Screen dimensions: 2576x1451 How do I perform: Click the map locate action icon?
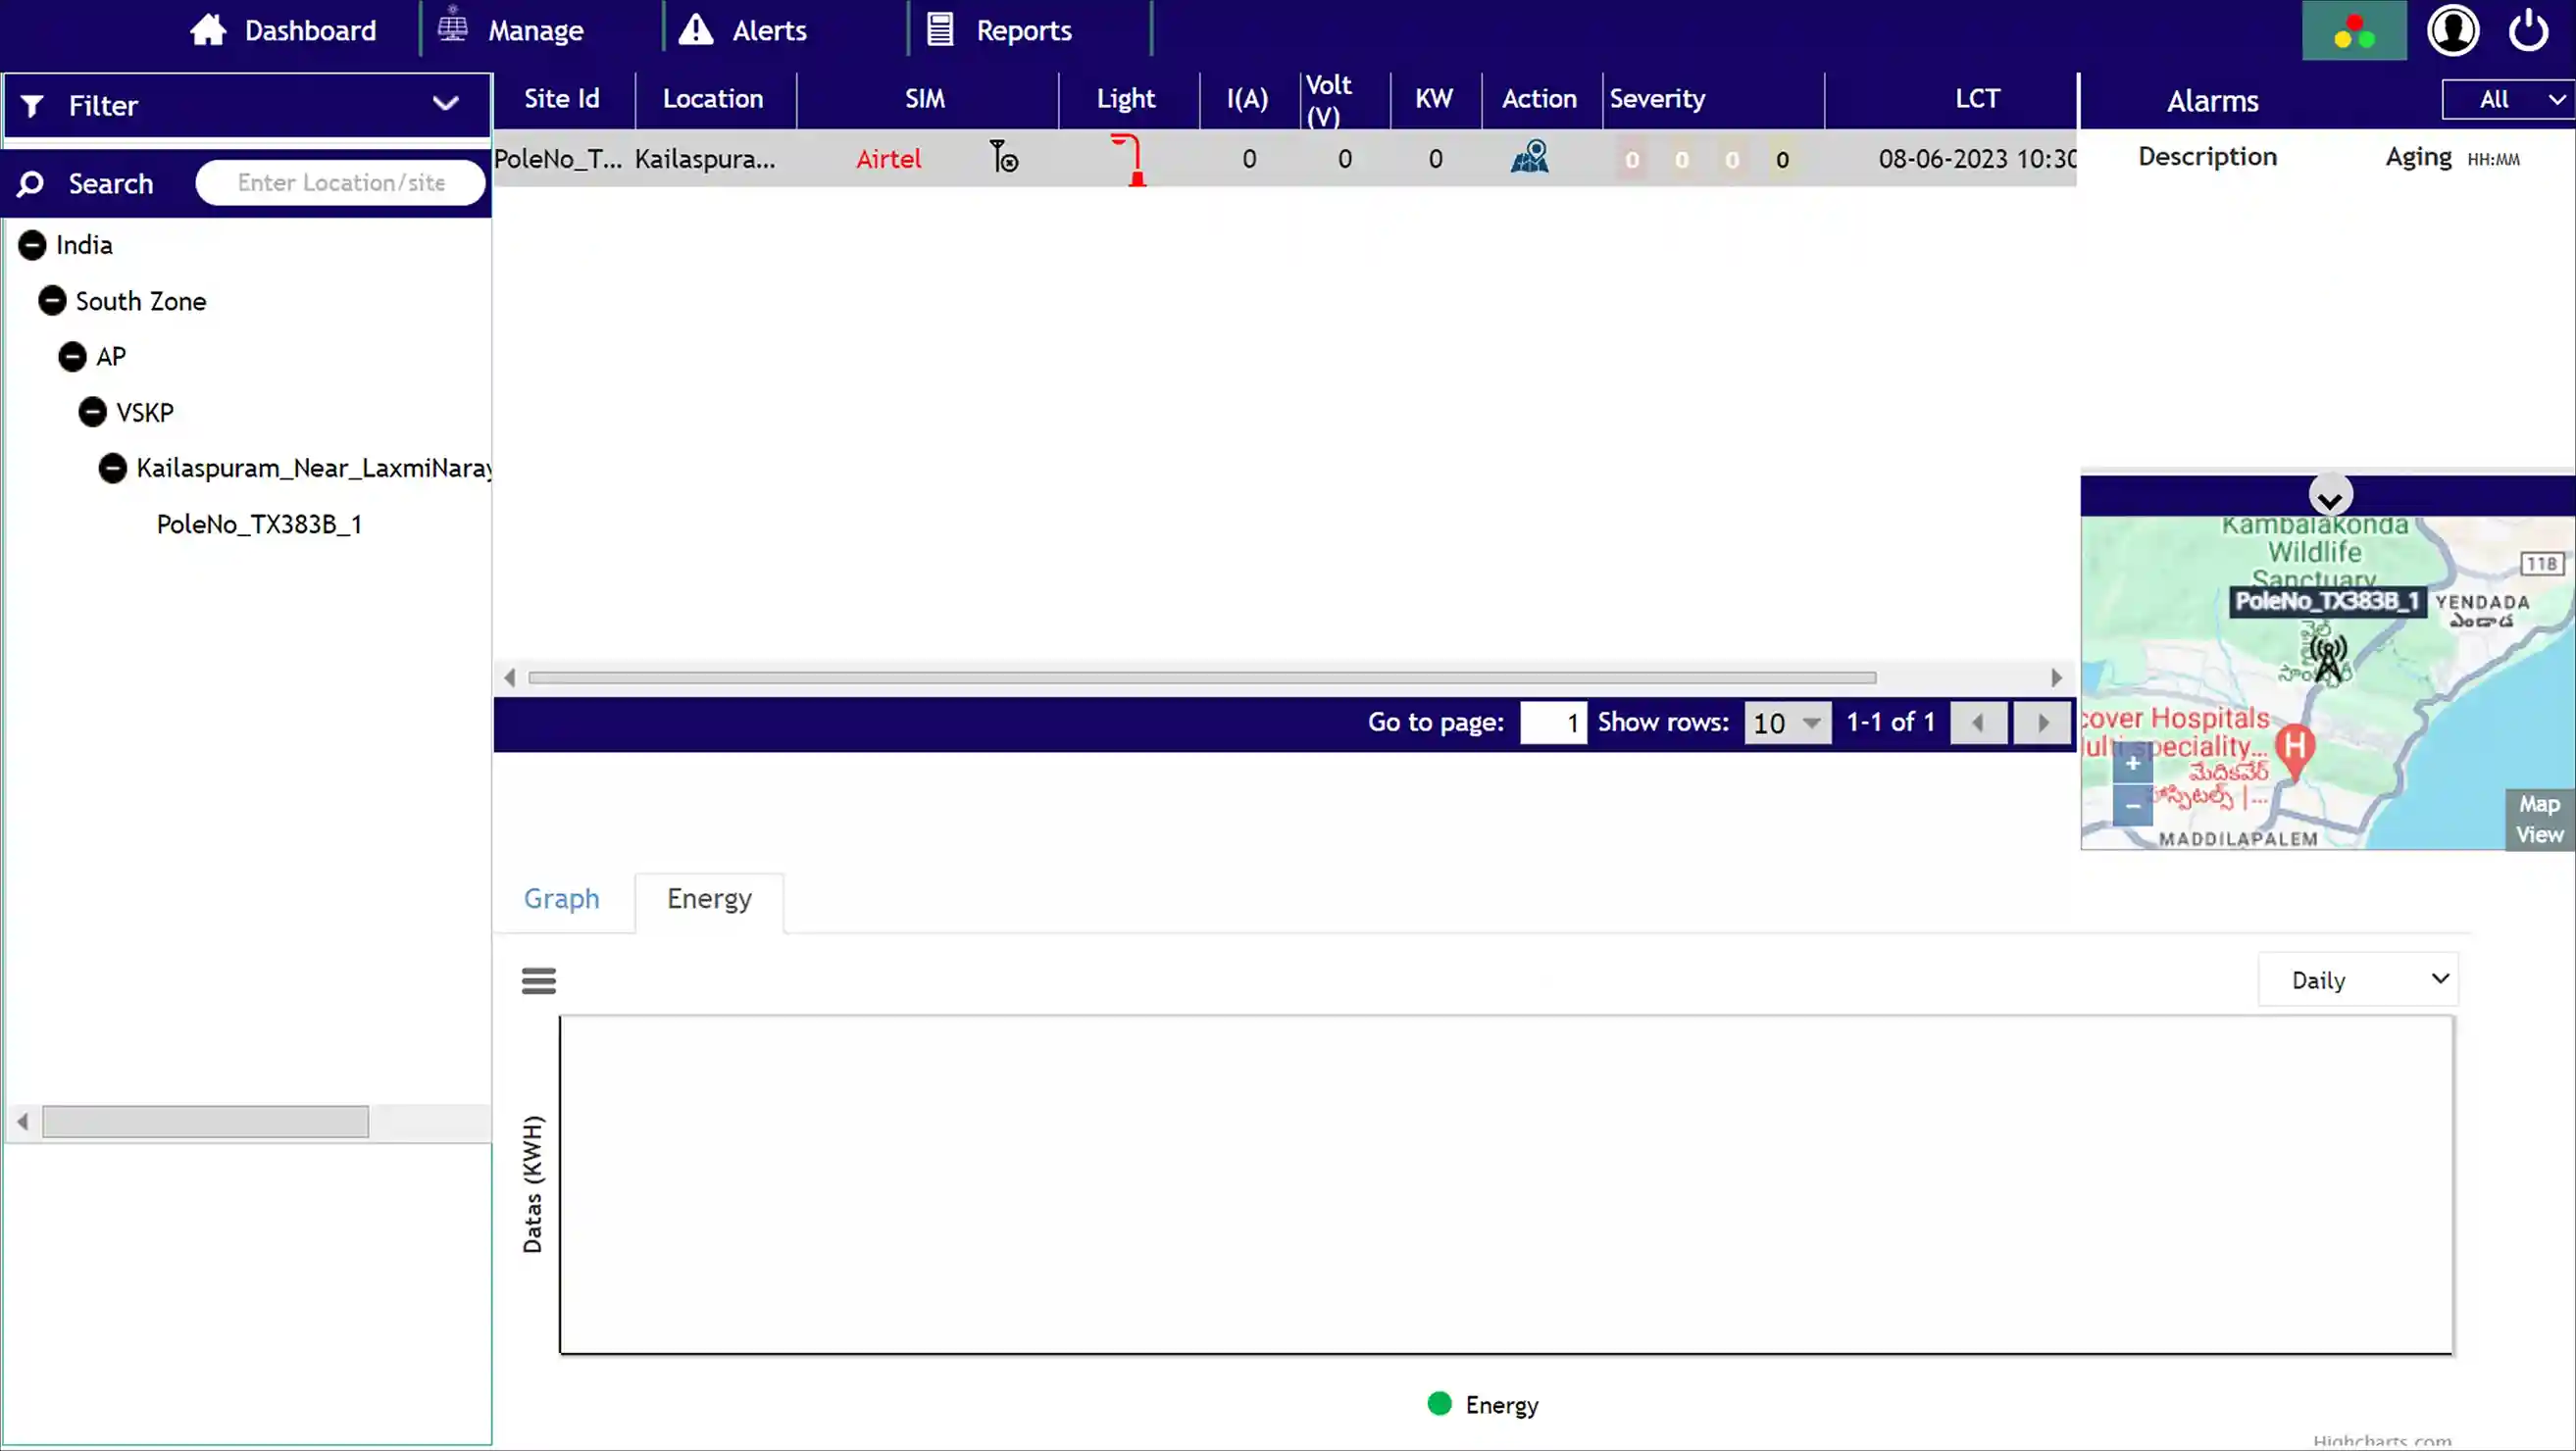coord(1529,158)
